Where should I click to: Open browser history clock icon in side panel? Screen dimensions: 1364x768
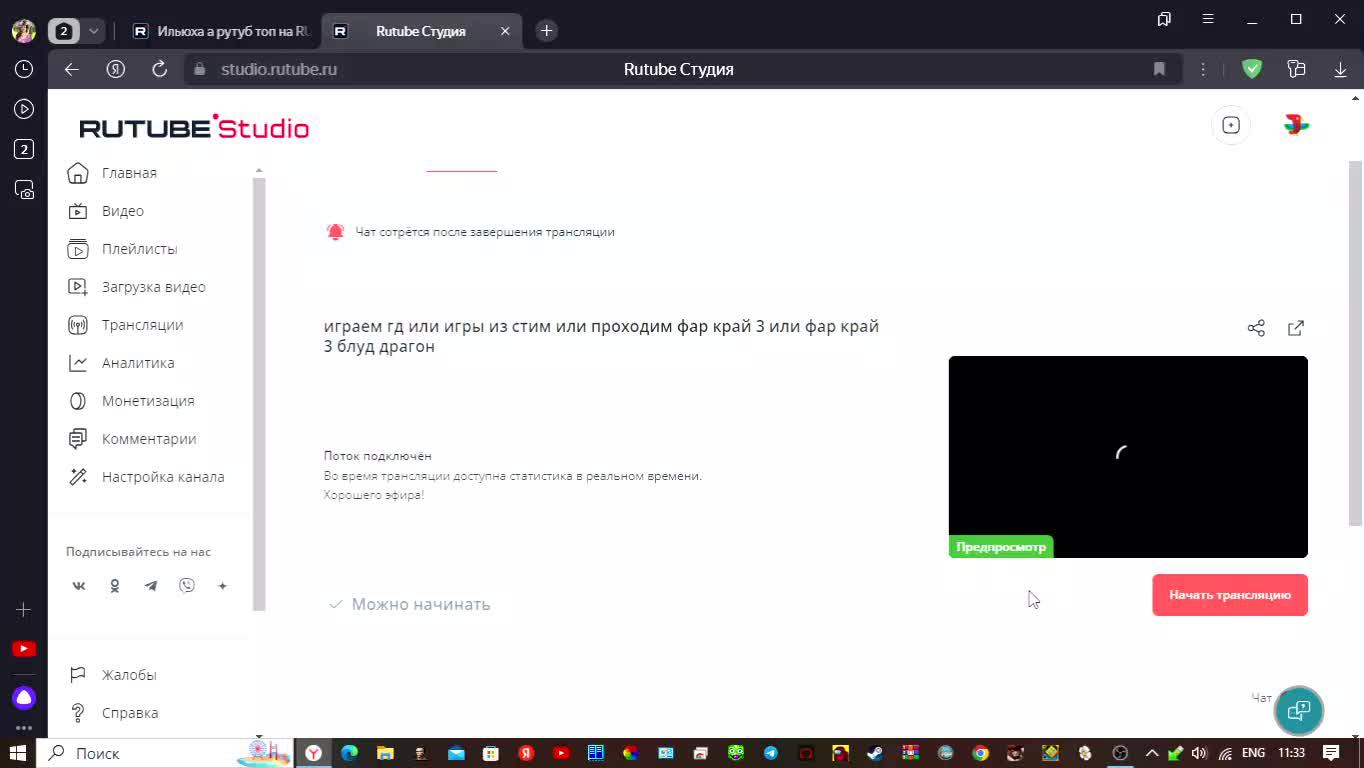[x=24, y=69]
